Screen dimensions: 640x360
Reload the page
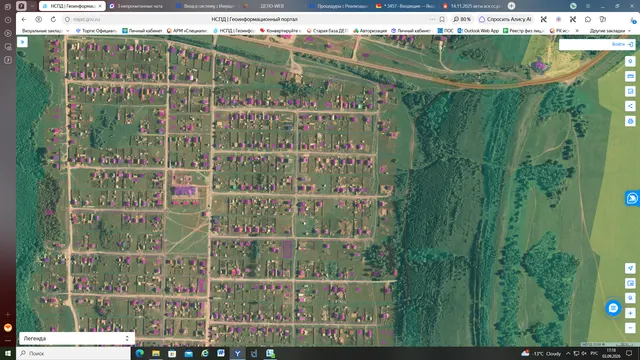click(x=53, y=19)
